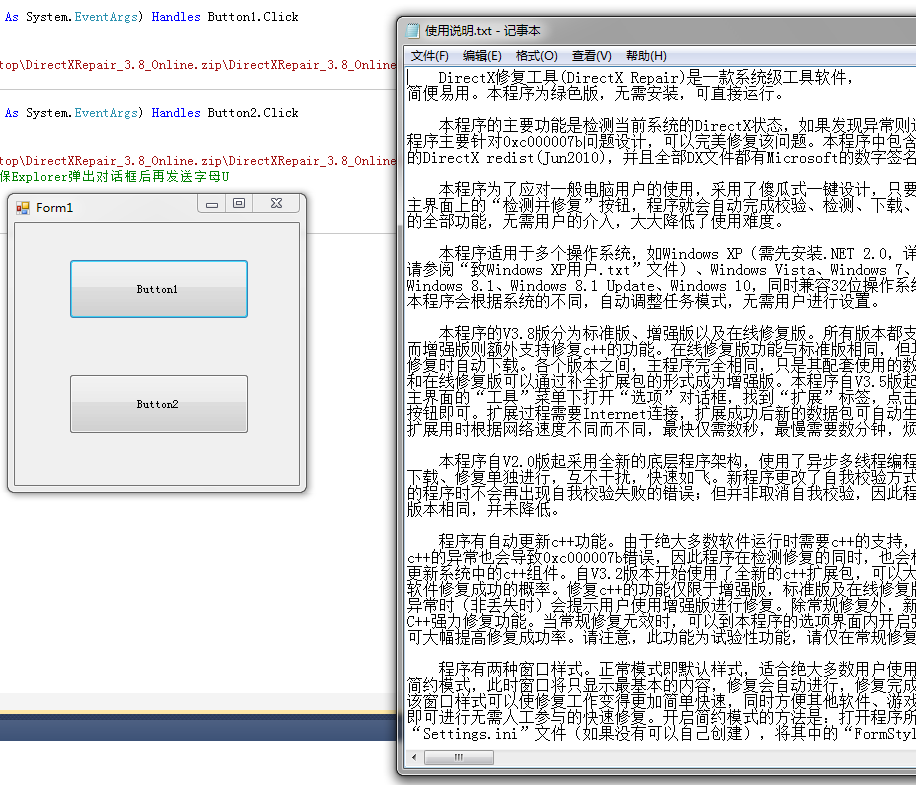916x785 pixels.
Task: Click the Form1 window icon
Action: [23, 208]
